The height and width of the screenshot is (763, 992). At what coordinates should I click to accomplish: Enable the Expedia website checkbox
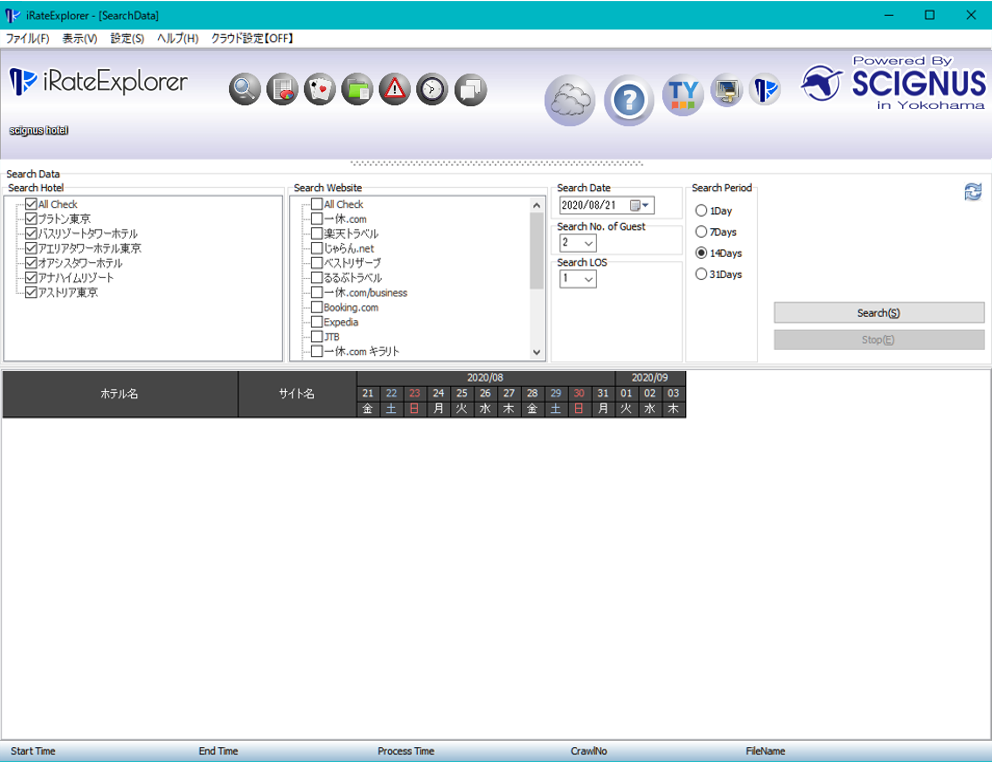pyautogui.click(x=317, y=323)
